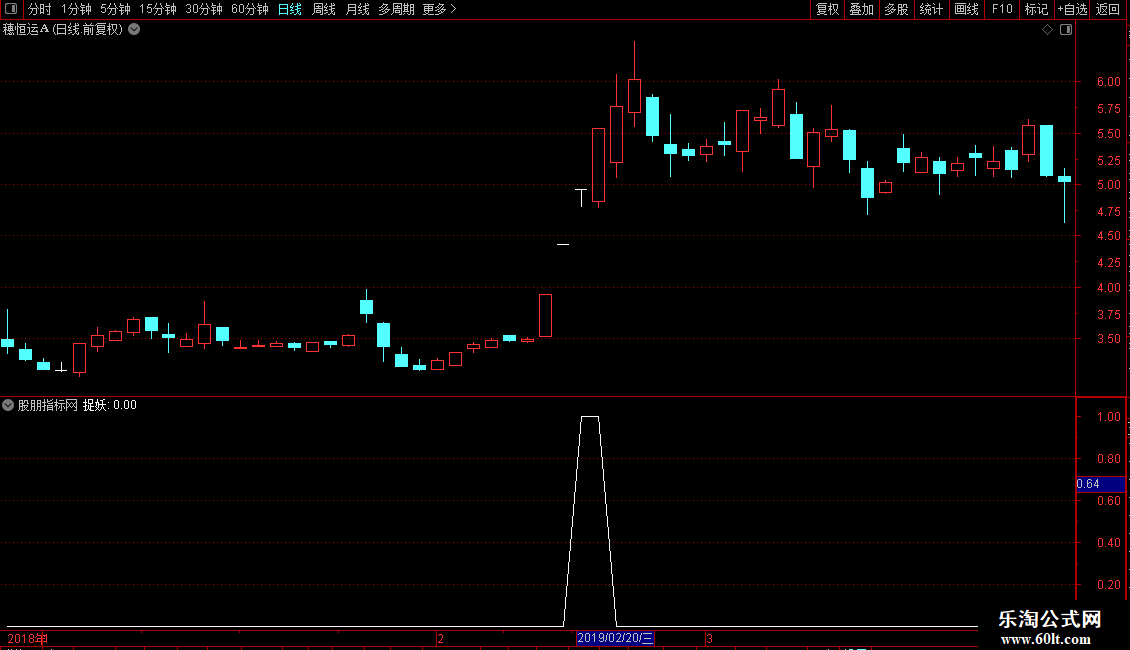The height and width of the screenshot is (650, 1130).
Task: Select the 30分钟 period tab
Action: 203,9
